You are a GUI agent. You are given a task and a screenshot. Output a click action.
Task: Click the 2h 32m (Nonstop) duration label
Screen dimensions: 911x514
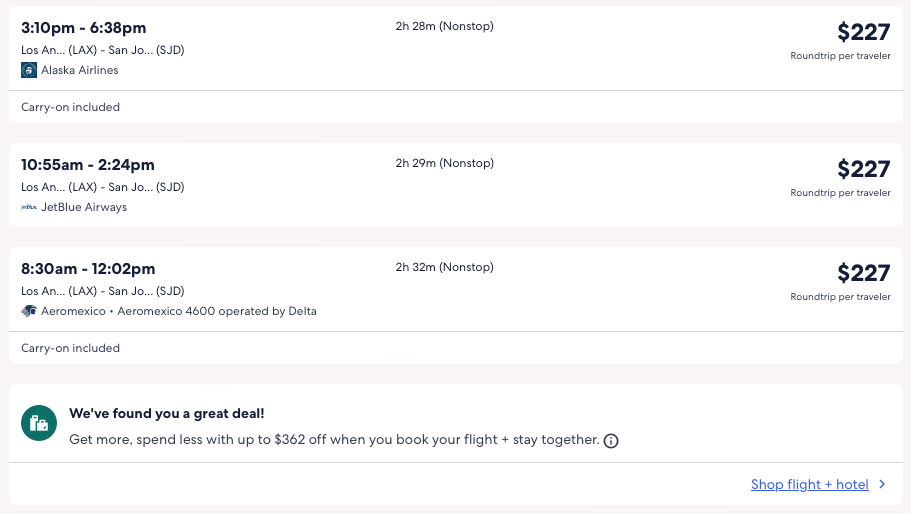click(444, 267)
